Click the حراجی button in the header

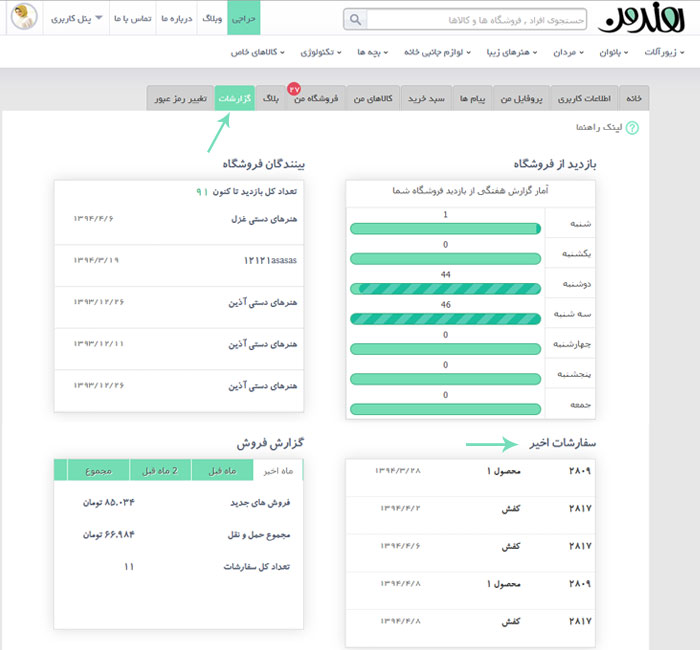[243, 19]
